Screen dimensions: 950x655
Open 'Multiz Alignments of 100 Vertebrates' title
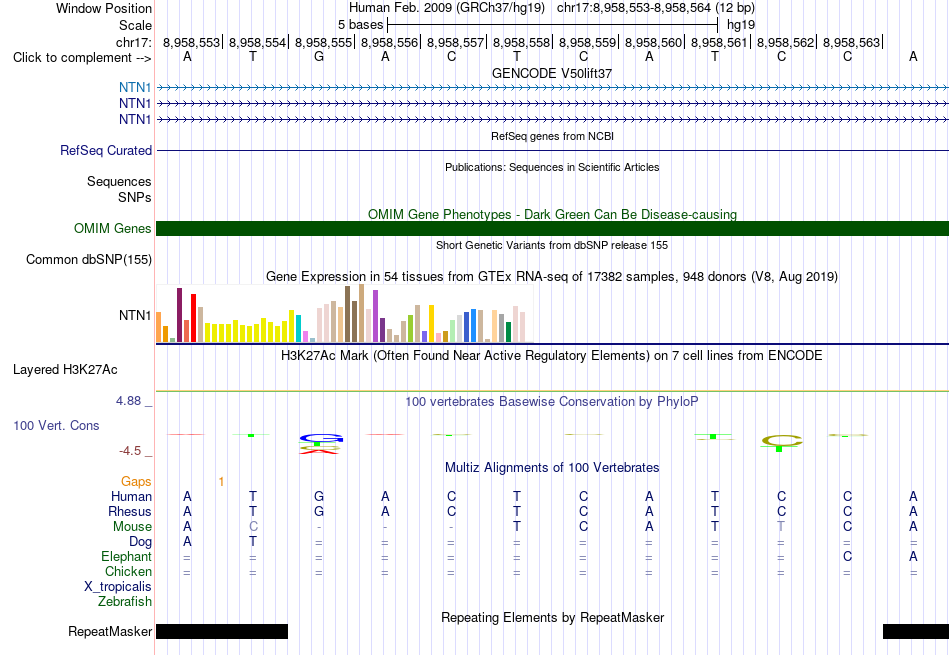click(552, 468)
